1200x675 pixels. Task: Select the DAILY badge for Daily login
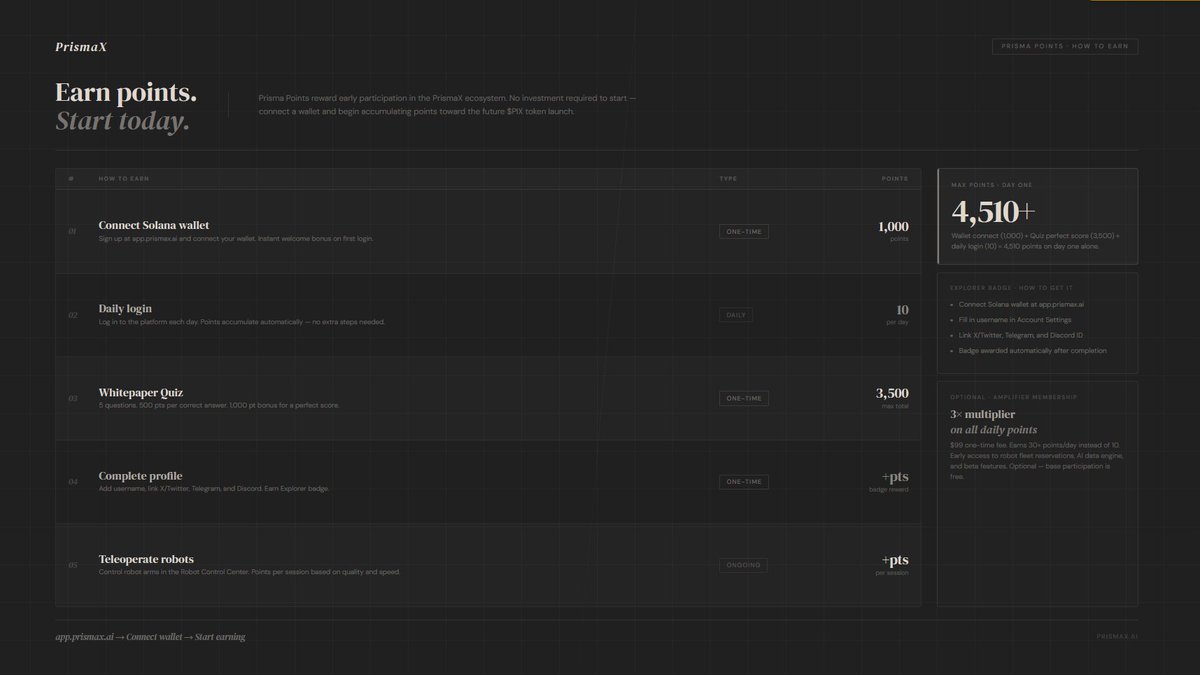(736, 314)
